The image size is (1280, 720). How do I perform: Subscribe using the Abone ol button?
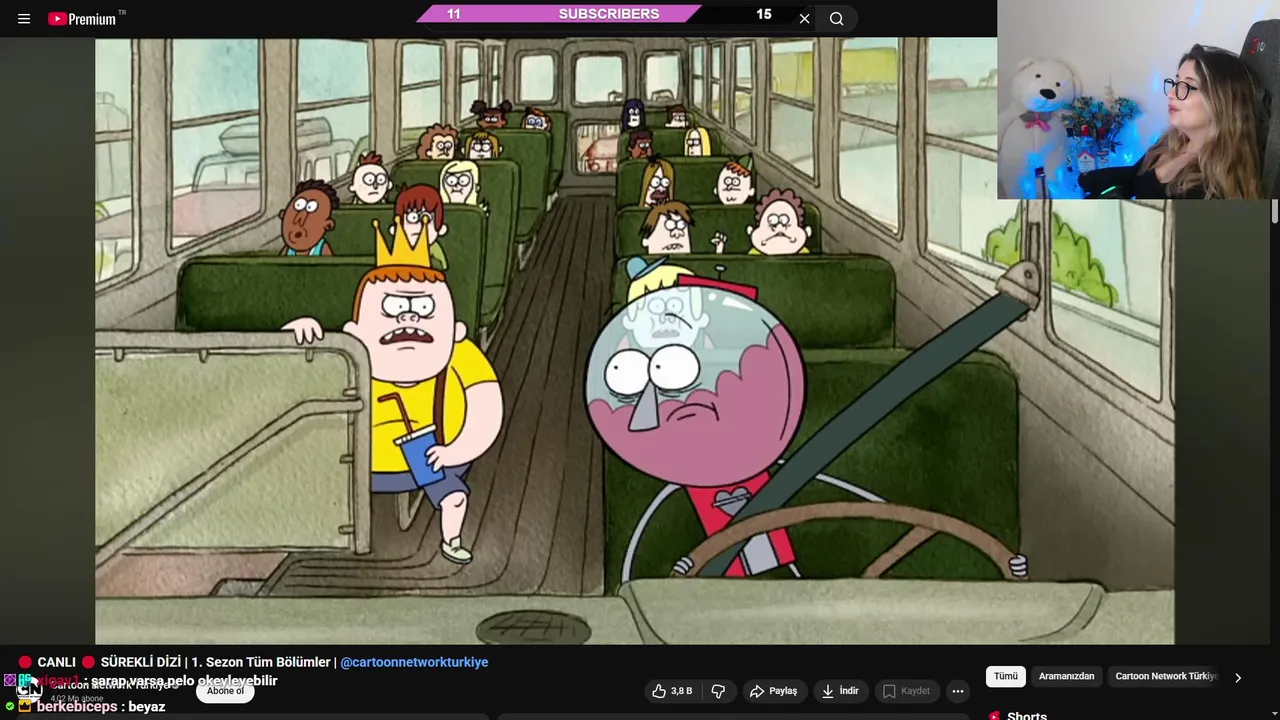[225, 691]
